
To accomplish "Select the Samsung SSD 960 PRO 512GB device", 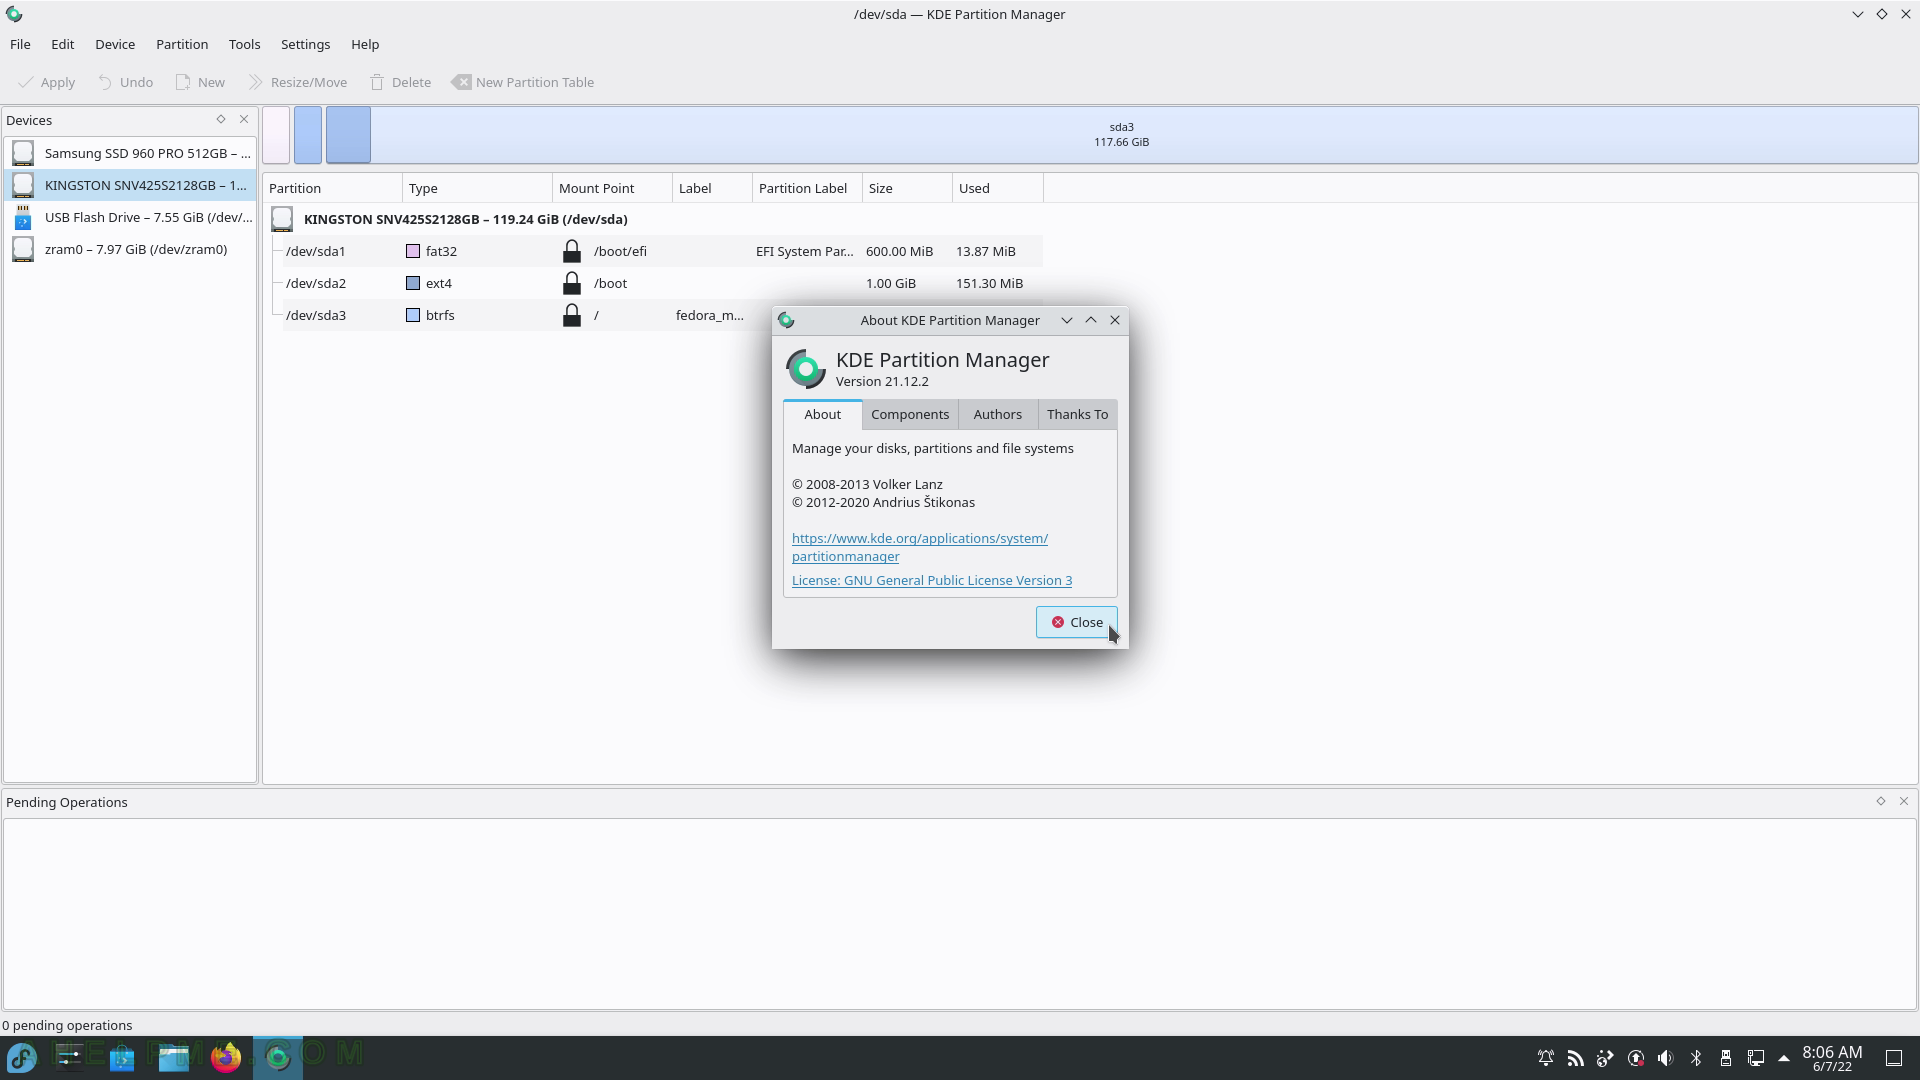I will [x=130, y=153].
